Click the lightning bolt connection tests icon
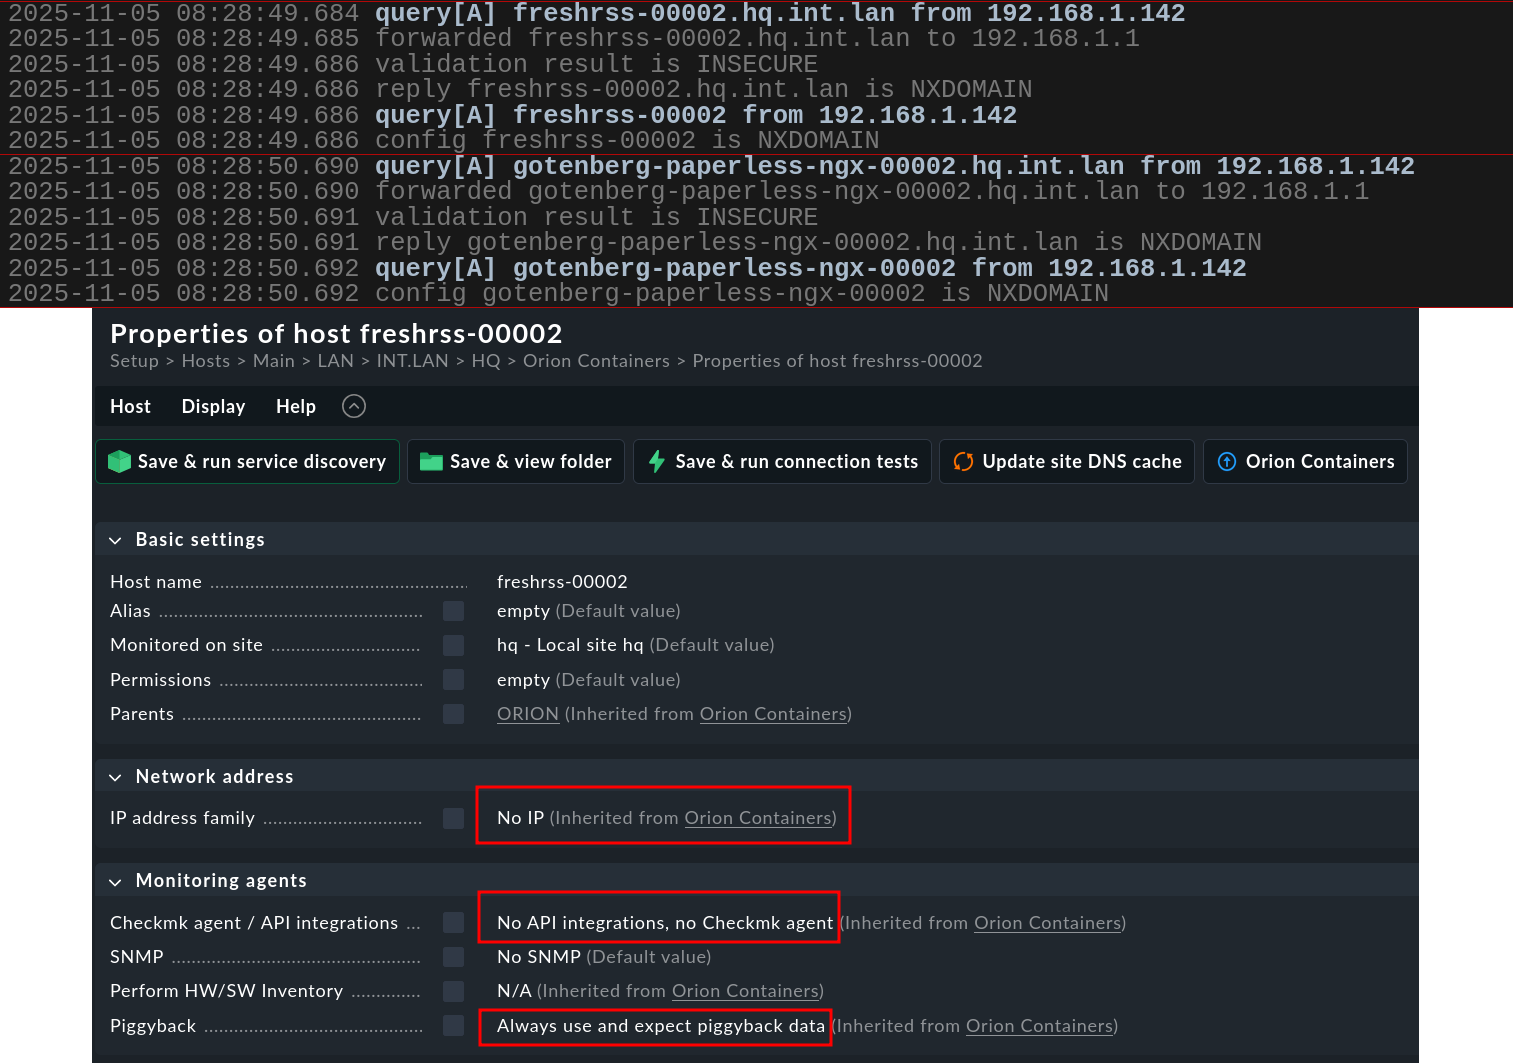 (657, 462)
